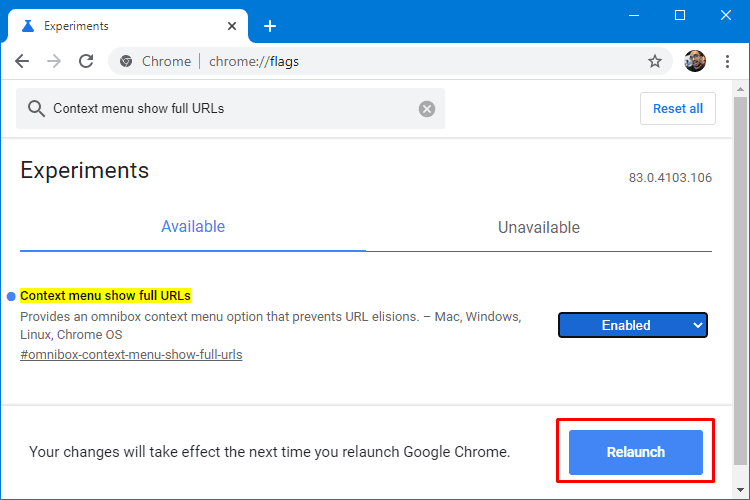Screen dimensions: 750x500
Task: Go back using the back arrow
Action: (22, 61)
